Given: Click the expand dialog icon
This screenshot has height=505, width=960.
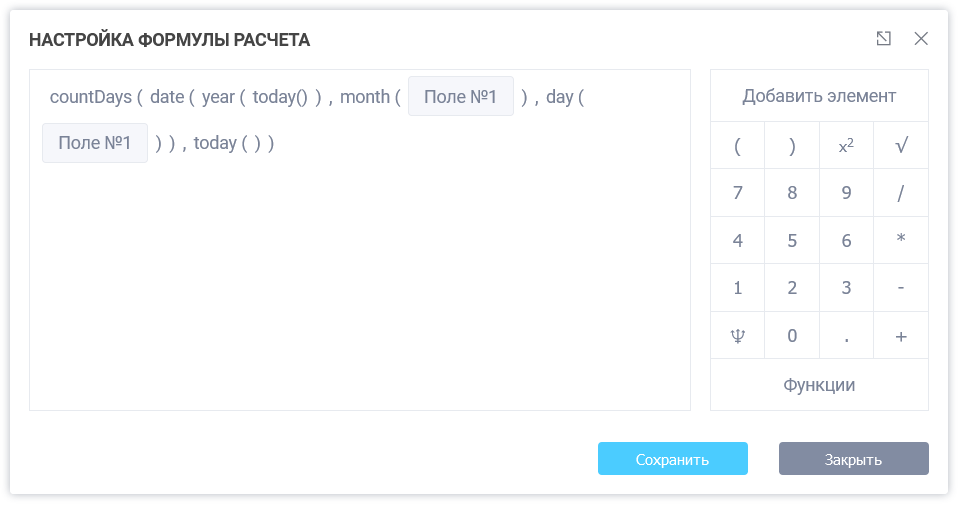Looking at the screenshot, I should [x=883, y=39].
